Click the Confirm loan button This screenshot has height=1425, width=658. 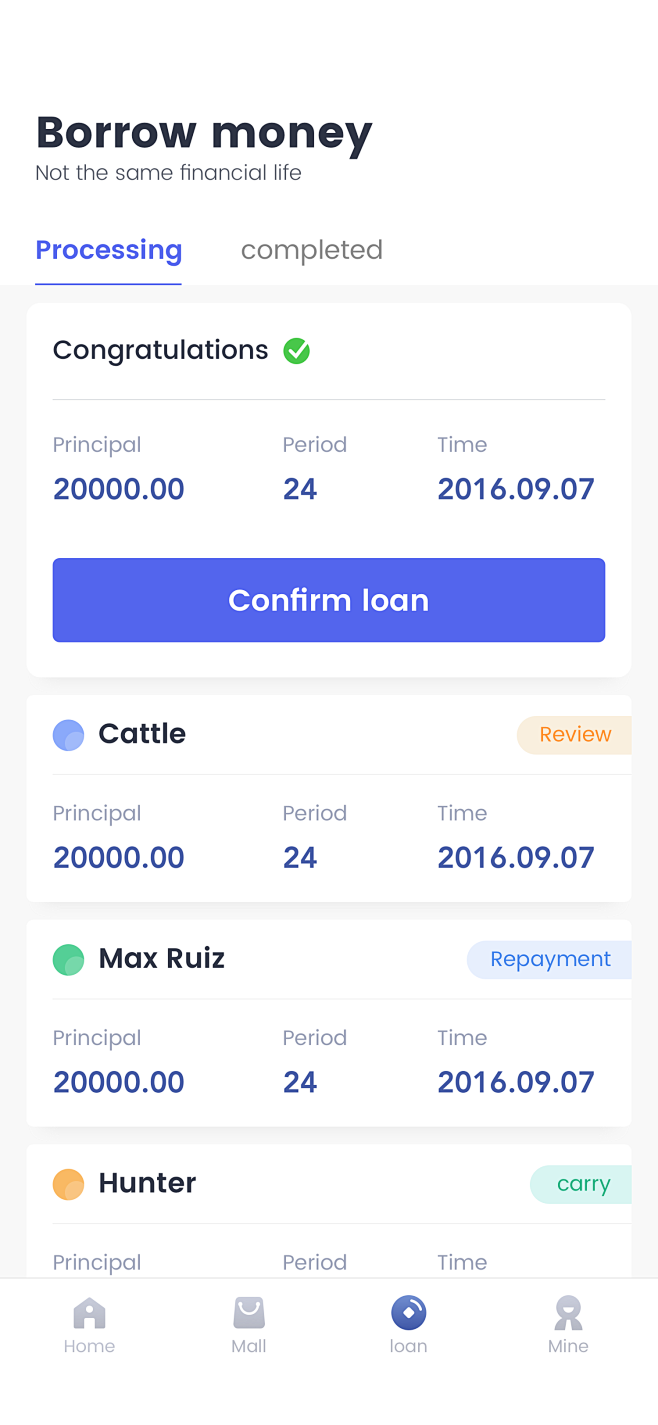[x=329, y=600]
